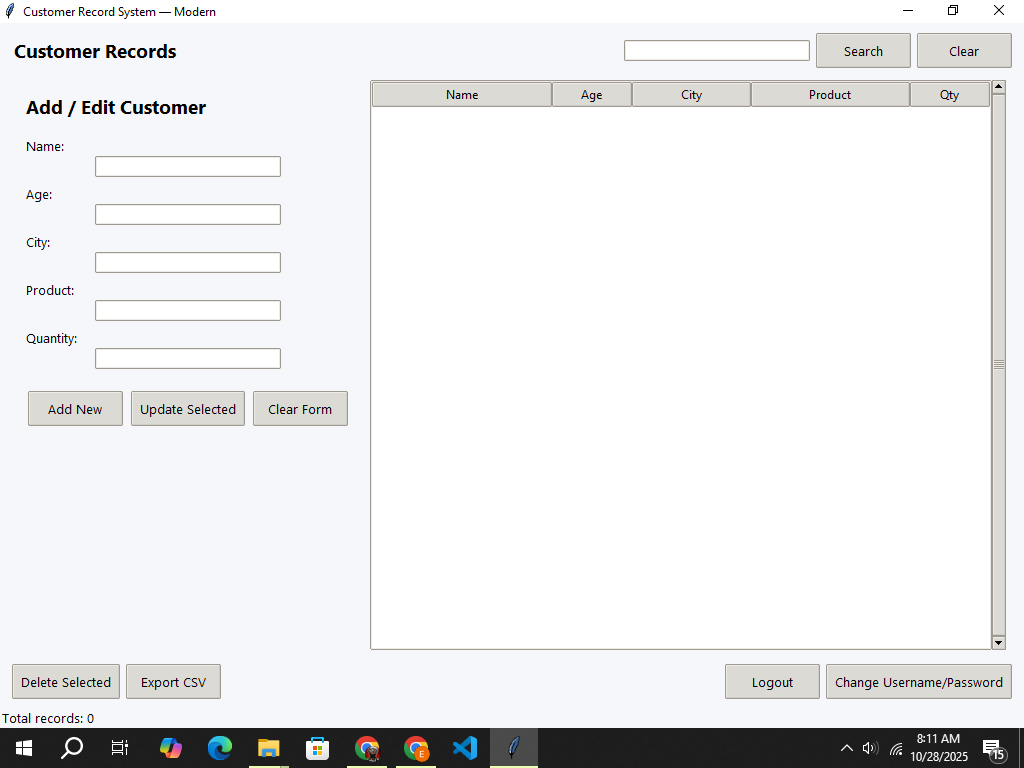1024x768 pixels.
Task: Open the volume control in tray
Action: point(870,748)
